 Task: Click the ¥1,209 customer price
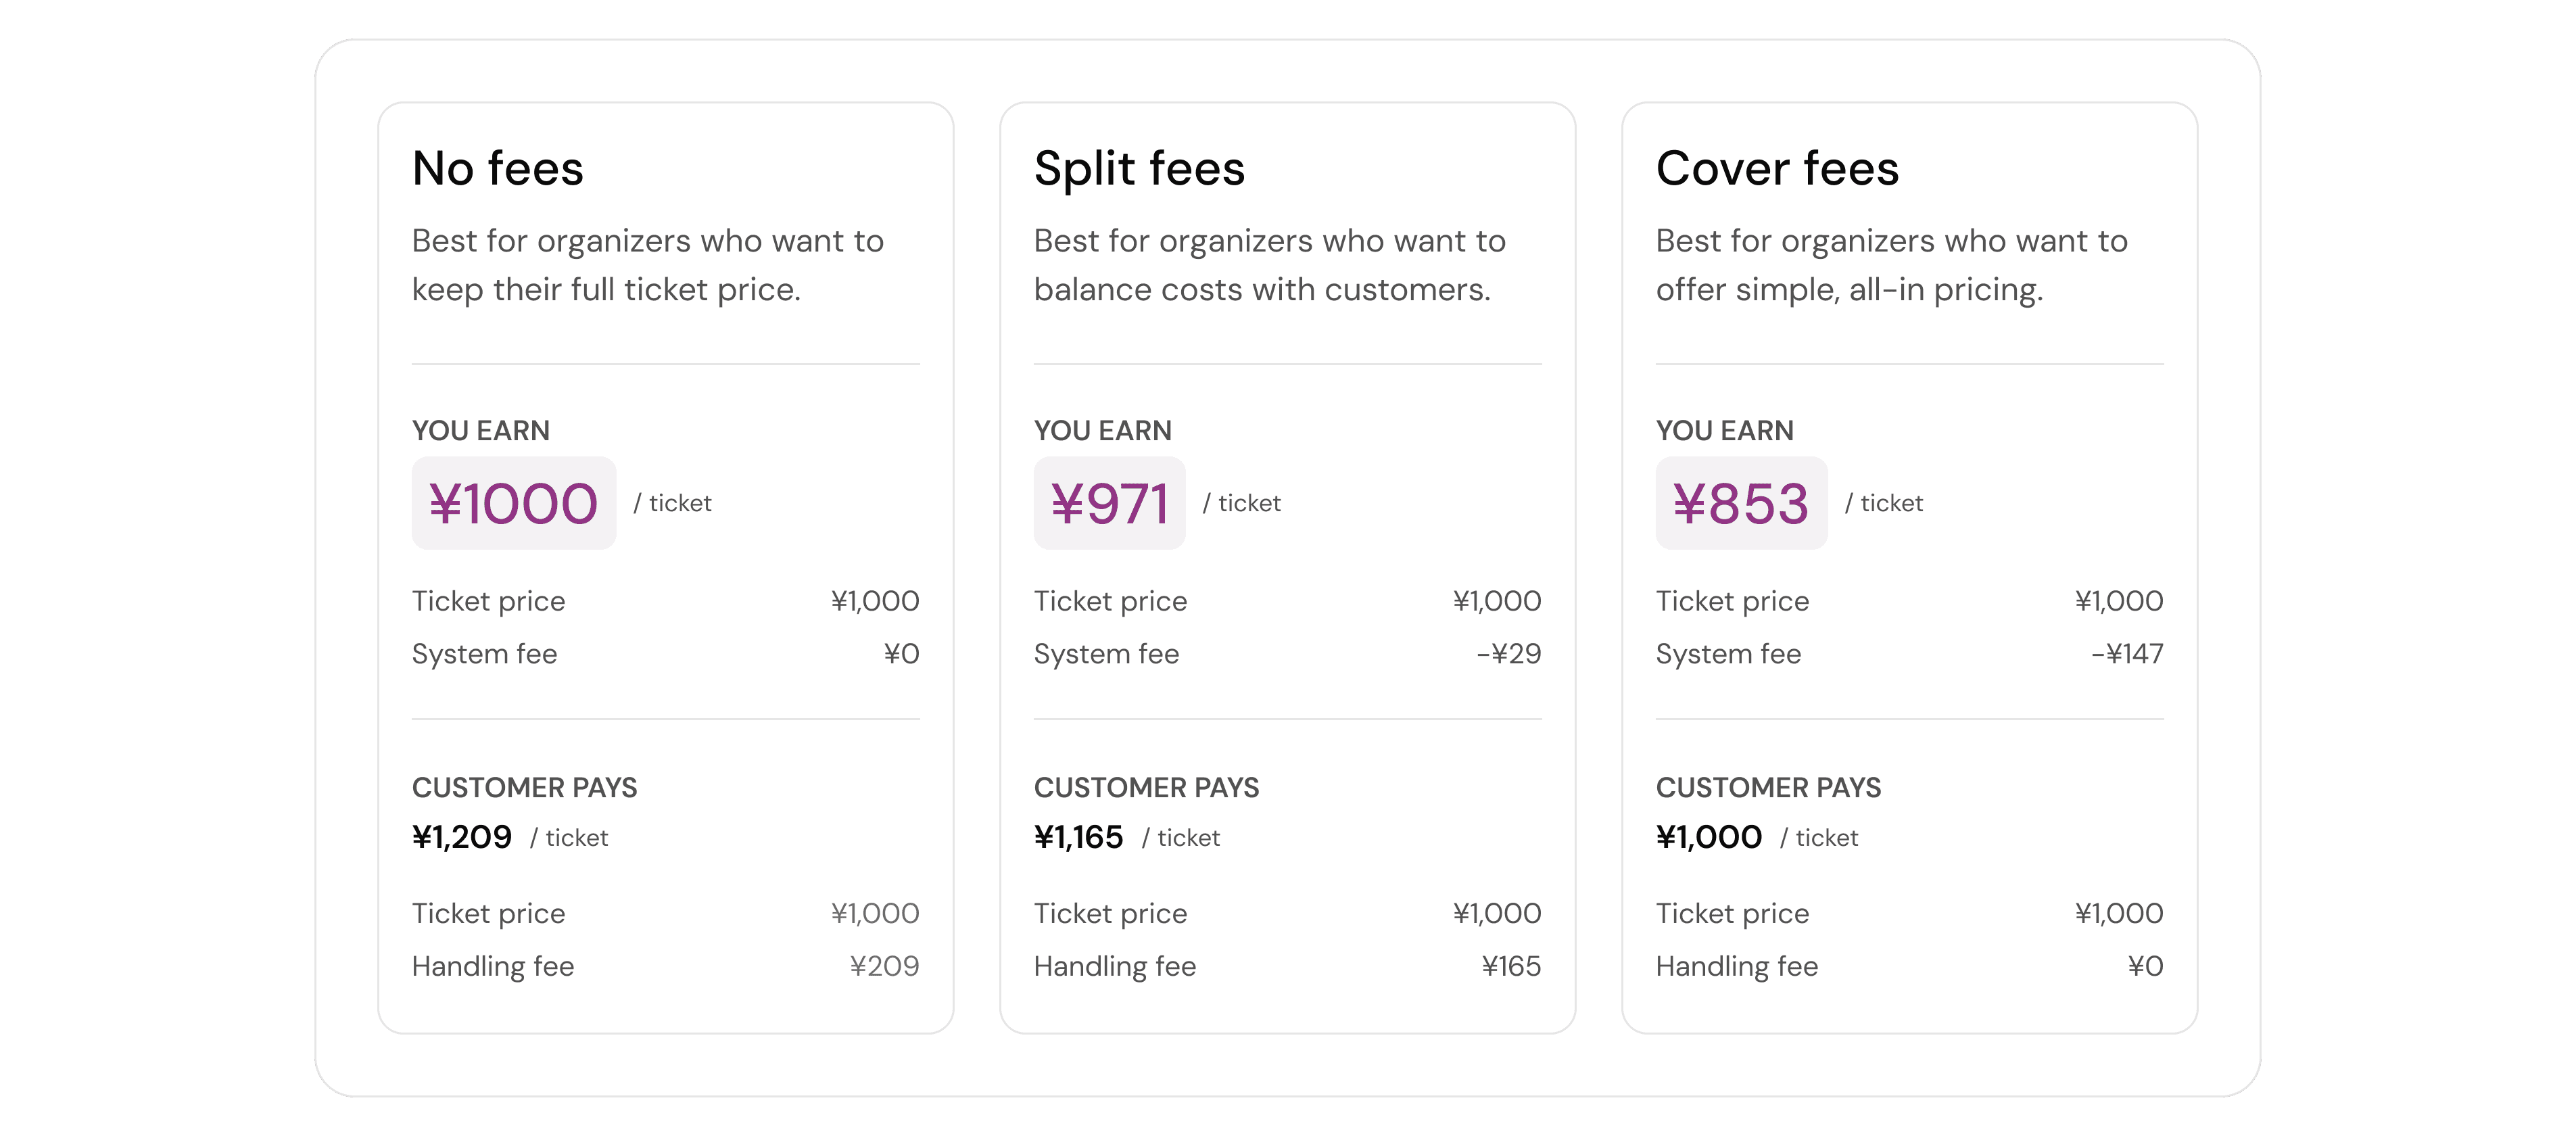pyautogui.click(x=462, y=836)
